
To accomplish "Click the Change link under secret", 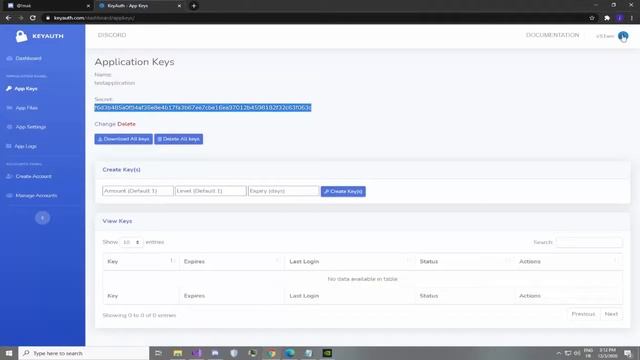I will tap(105, 124).
